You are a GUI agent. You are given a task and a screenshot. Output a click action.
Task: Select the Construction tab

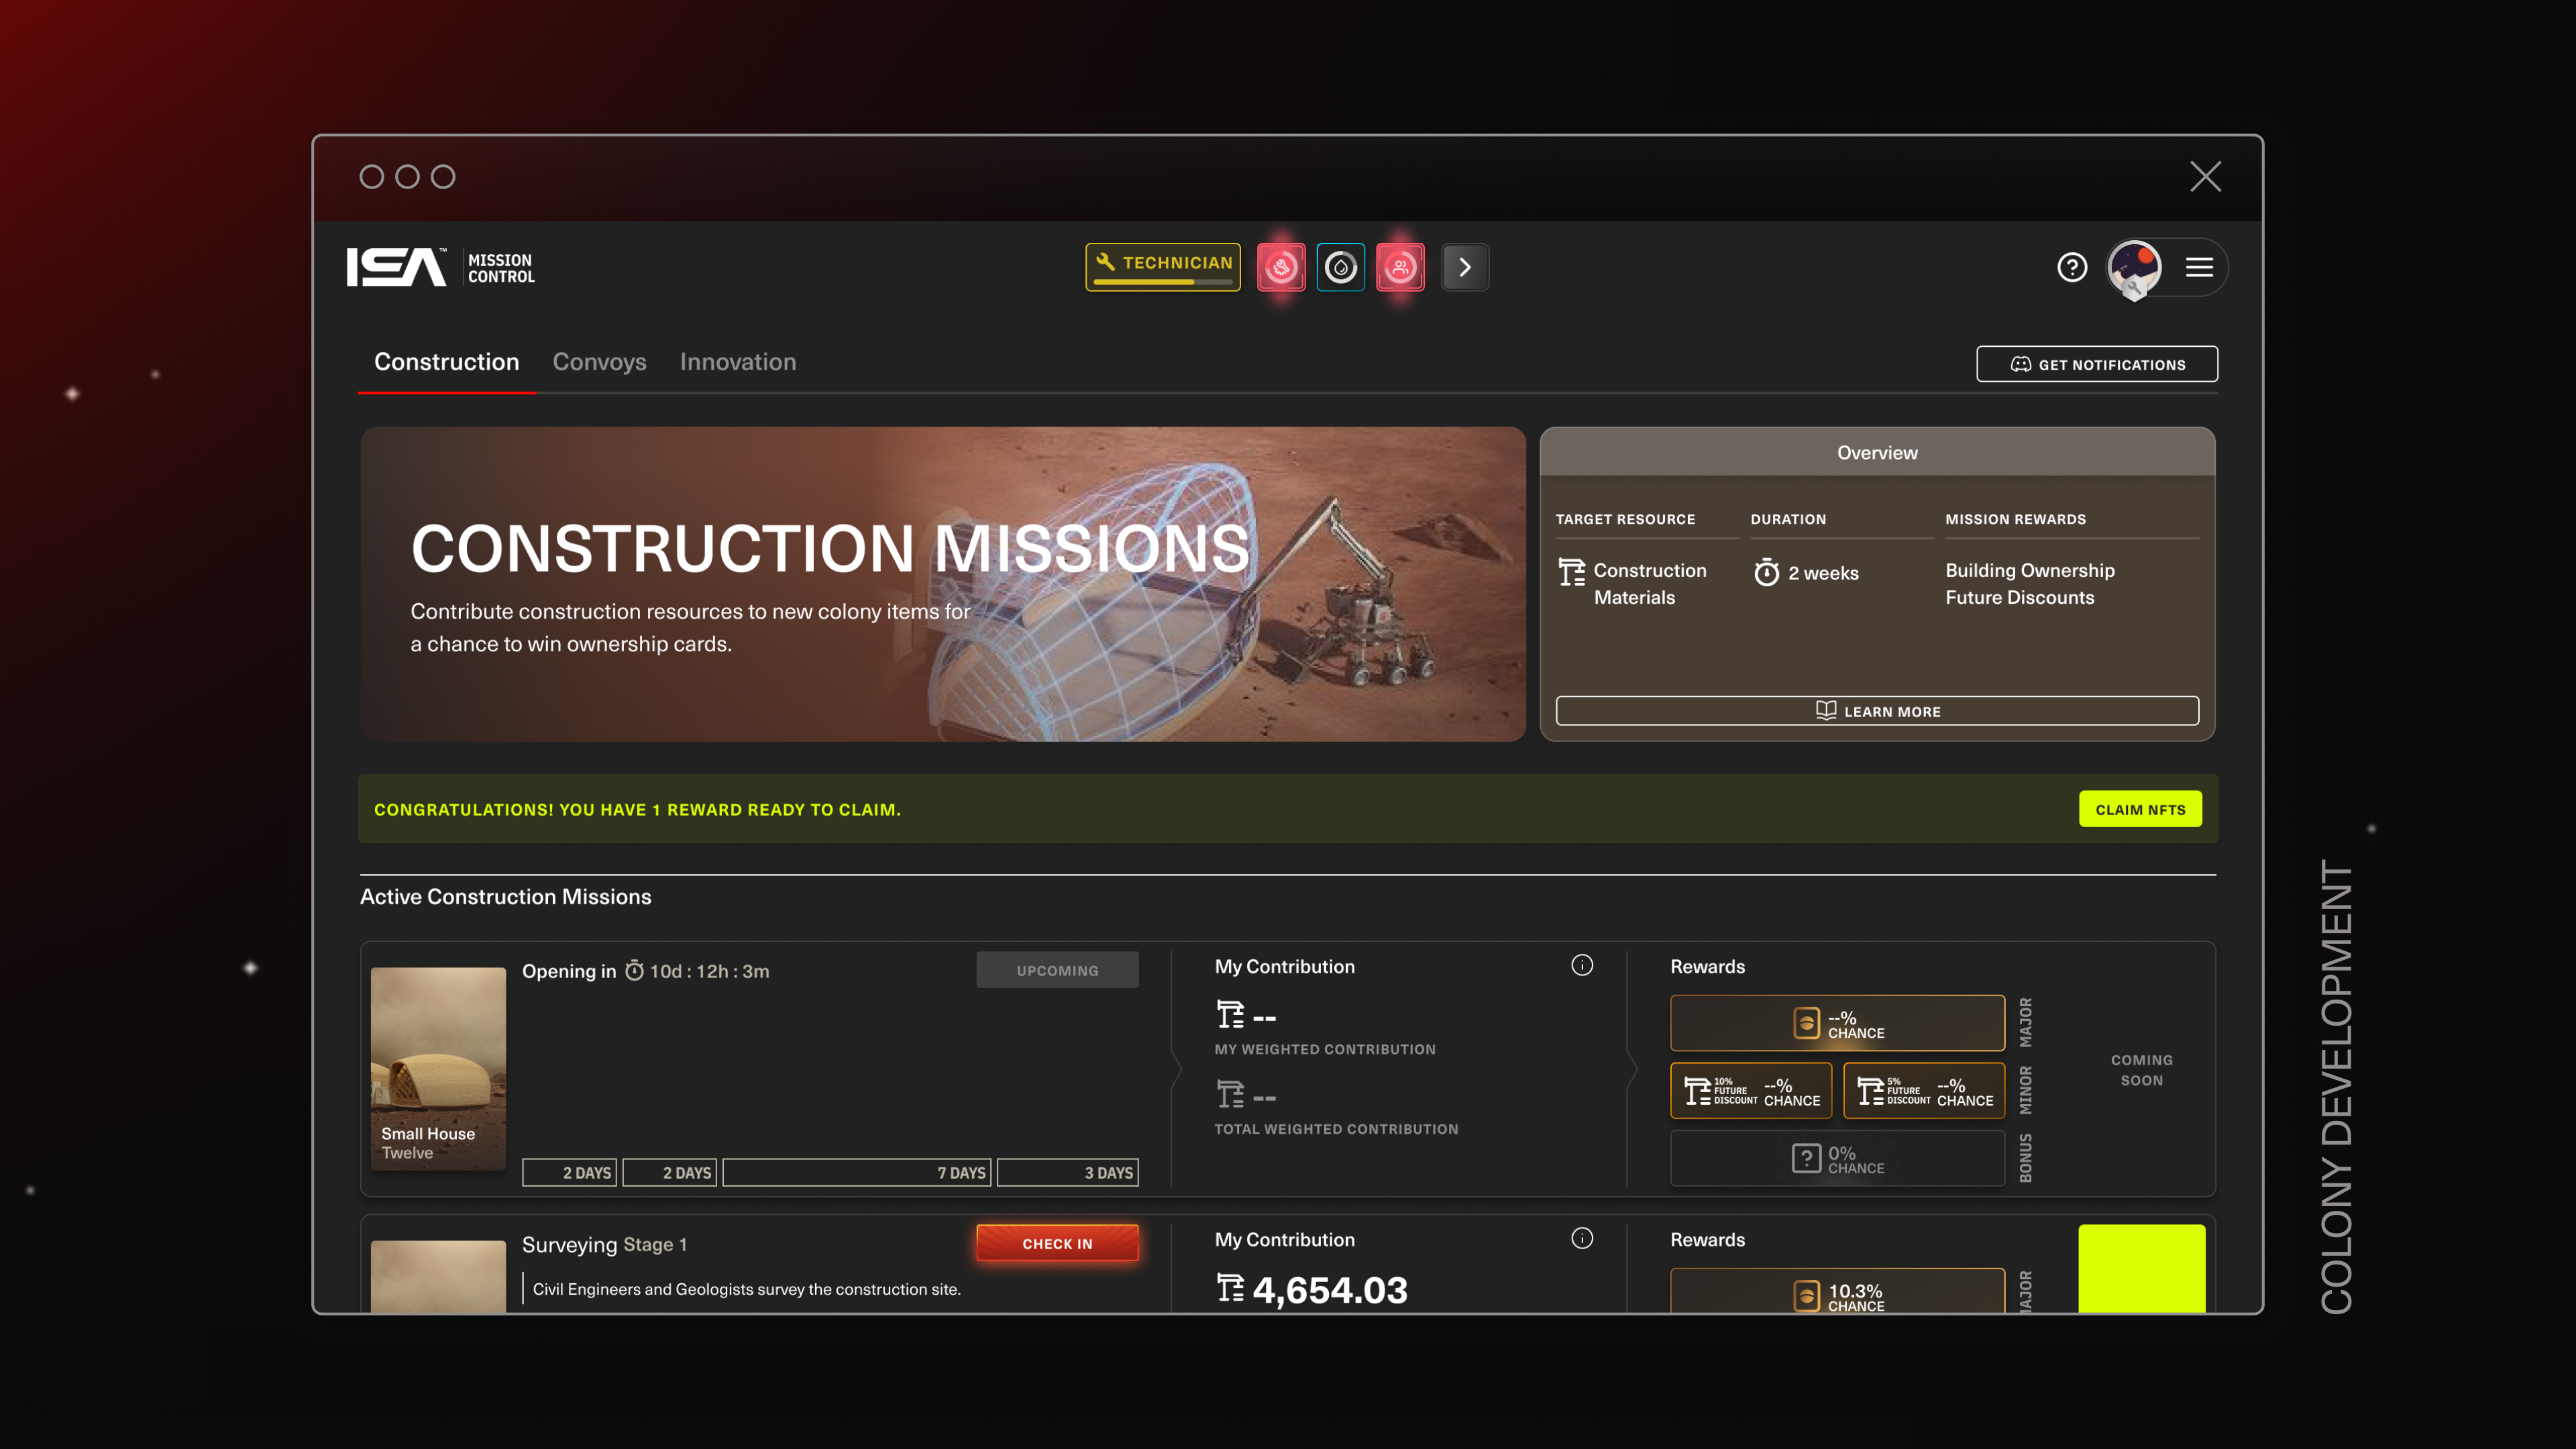[x=446, y=362]
